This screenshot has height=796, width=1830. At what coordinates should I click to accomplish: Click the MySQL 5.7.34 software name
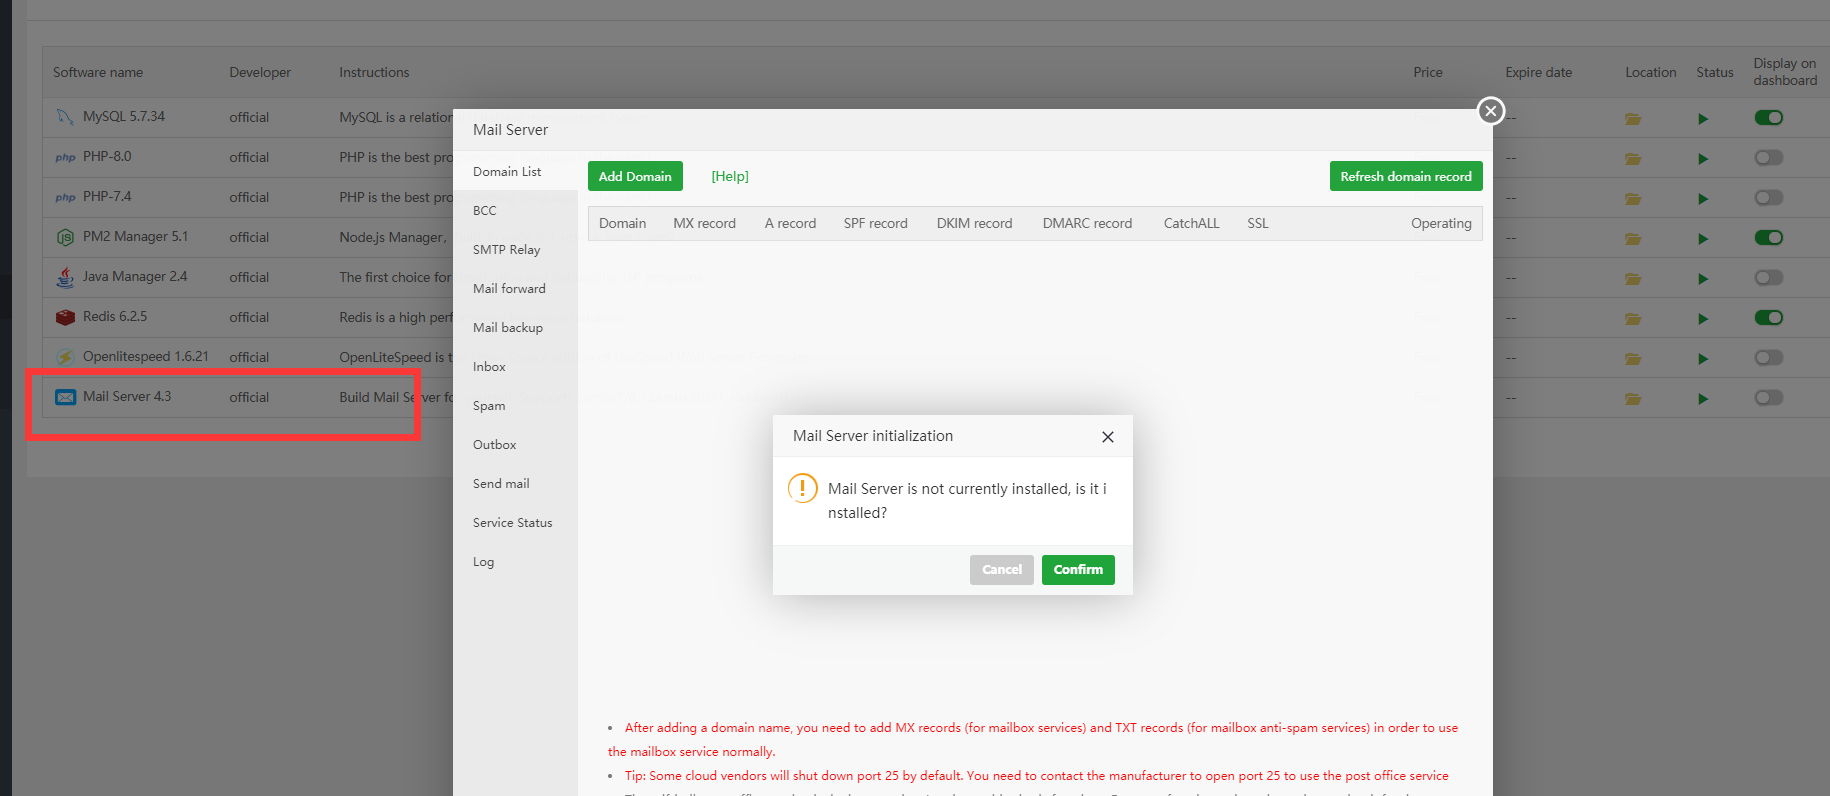[x=124, y=116]
